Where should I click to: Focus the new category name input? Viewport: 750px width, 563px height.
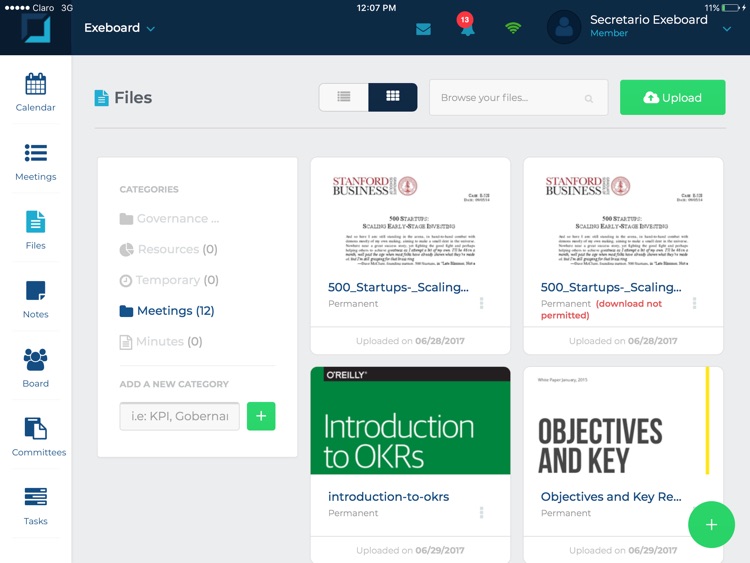tap(179, 416)
